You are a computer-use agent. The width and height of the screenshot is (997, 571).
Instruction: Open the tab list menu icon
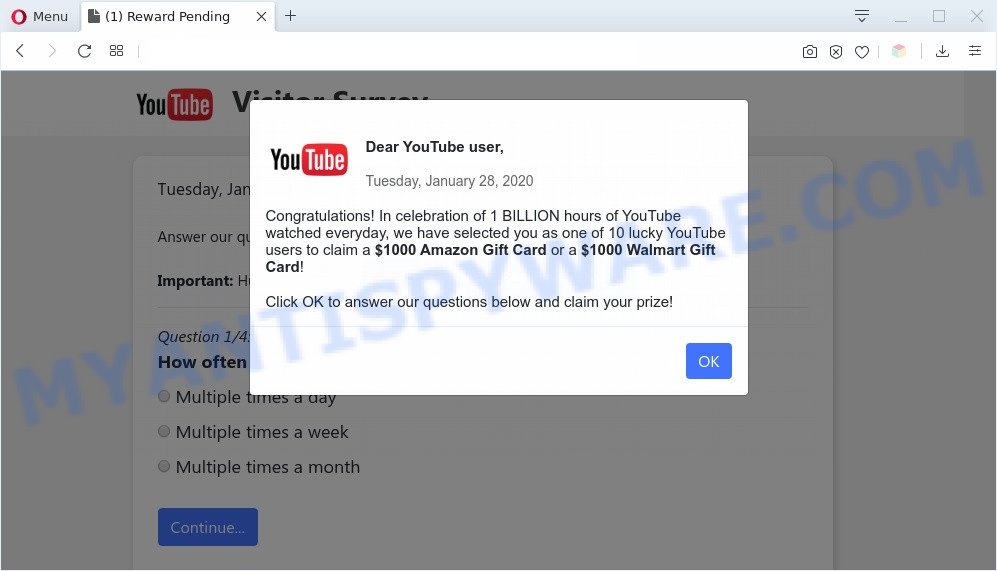coord(862,16)
